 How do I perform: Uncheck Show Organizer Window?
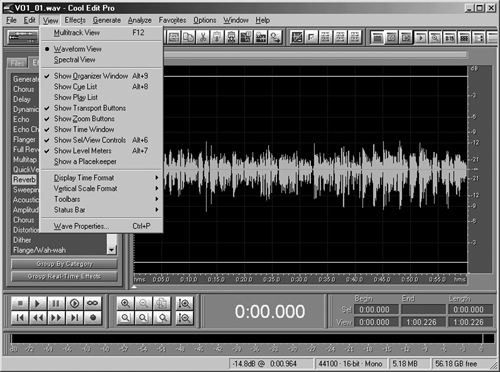101,76
